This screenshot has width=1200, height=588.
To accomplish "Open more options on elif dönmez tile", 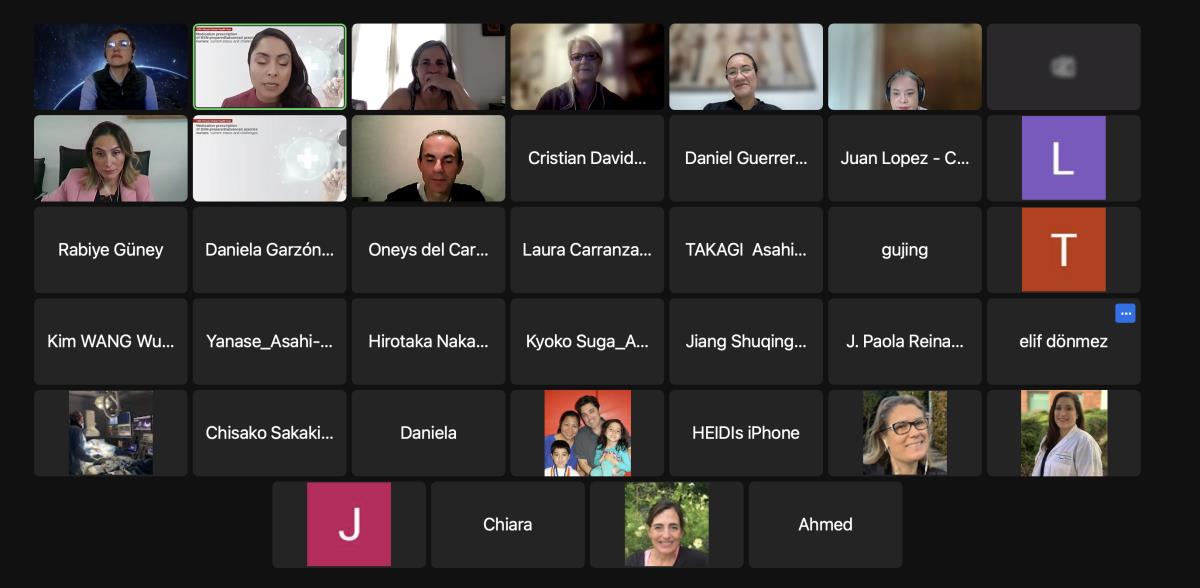I will click(1125, 313).
